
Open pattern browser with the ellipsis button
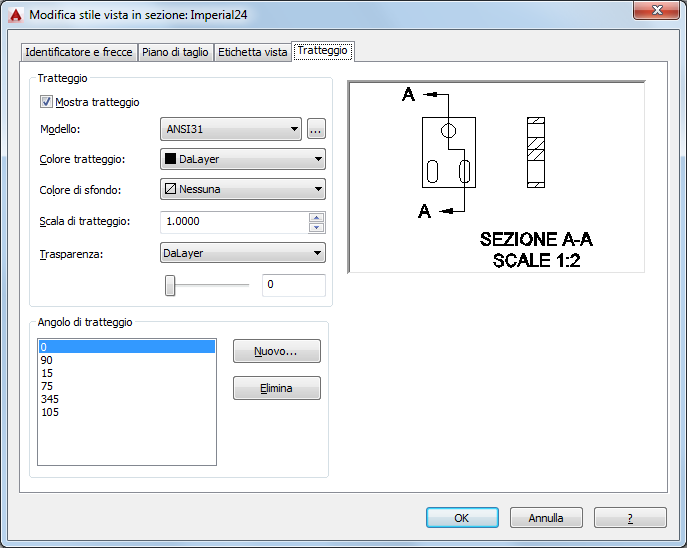click(316, 129)
